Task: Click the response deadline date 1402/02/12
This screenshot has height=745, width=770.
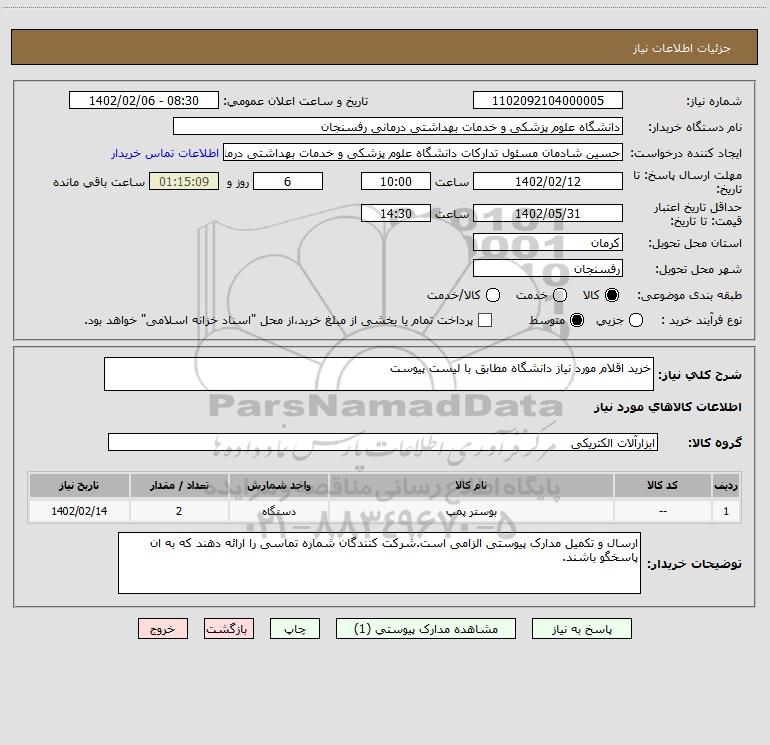Action: (548, 181)
